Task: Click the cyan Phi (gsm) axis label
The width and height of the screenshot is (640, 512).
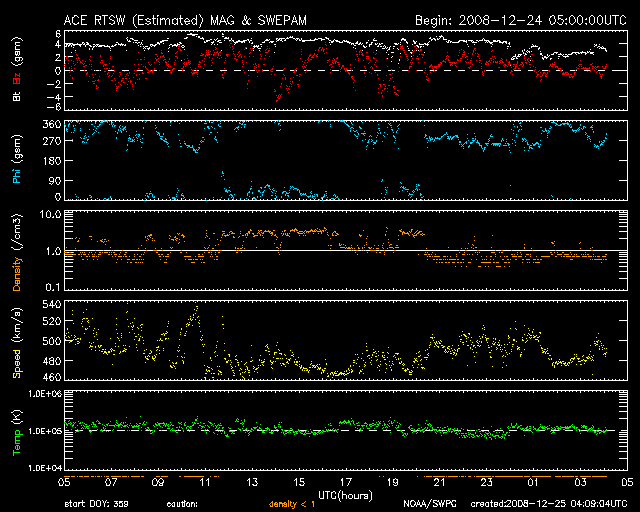Action: pos(16,160)
